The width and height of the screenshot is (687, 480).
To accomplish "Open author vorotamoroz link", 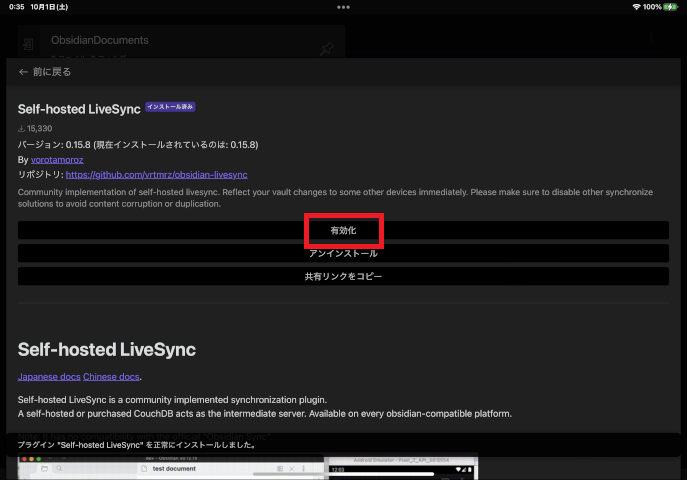I will [x=57, y=160].
